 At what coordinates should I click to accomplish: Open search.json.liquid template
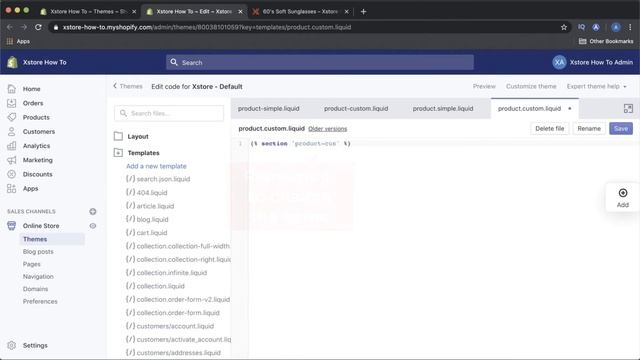158,179
